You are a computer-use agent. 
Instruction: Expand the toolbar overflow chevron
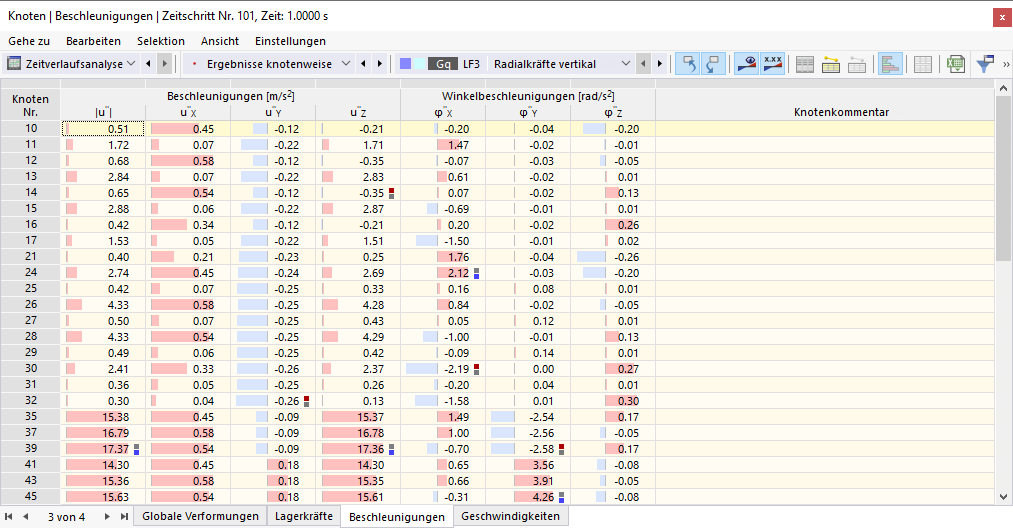click(x=1006, y=64)
